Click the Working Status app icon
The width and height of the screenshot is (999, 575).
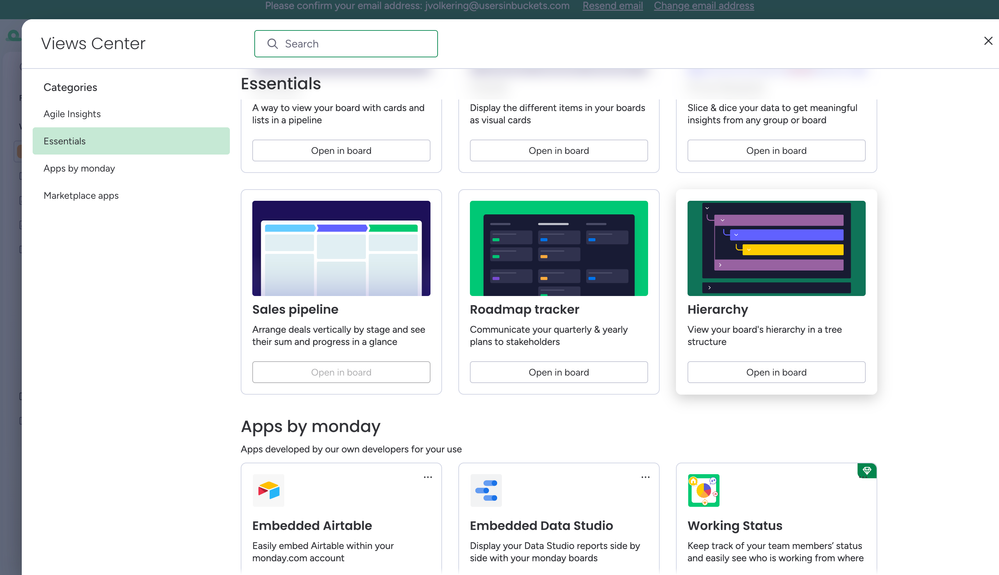click(x=703, y=490)
